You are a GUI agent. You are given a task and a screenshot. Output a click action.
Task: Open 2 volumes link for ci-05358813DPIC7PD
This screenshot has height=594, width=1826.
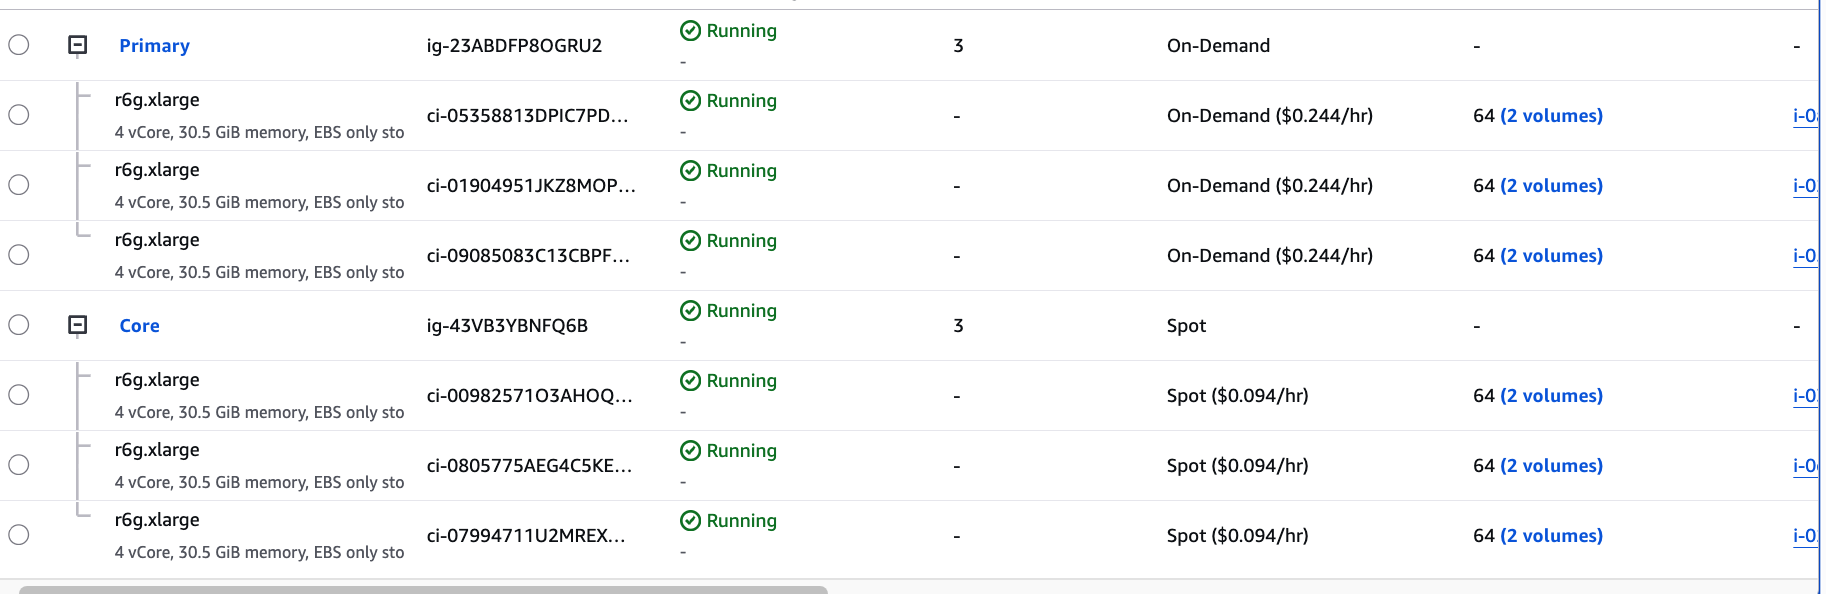pos(1551,116)
